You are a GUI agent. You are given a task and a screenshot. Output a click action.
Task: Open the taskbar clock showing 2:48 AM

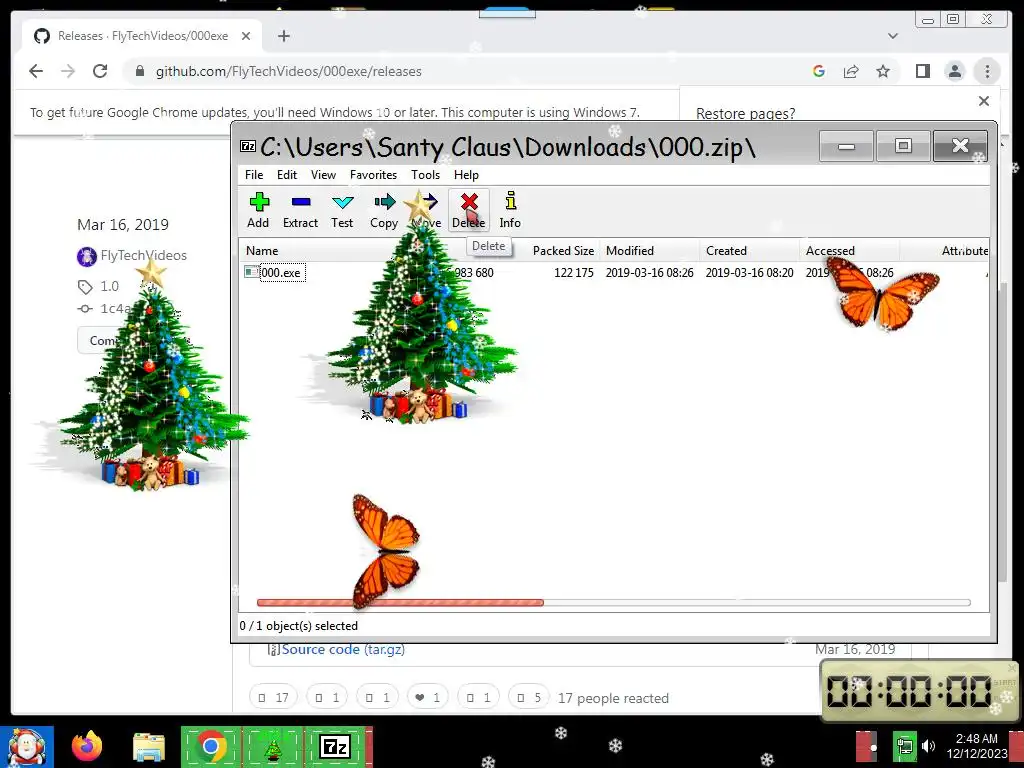coord(977,746)
